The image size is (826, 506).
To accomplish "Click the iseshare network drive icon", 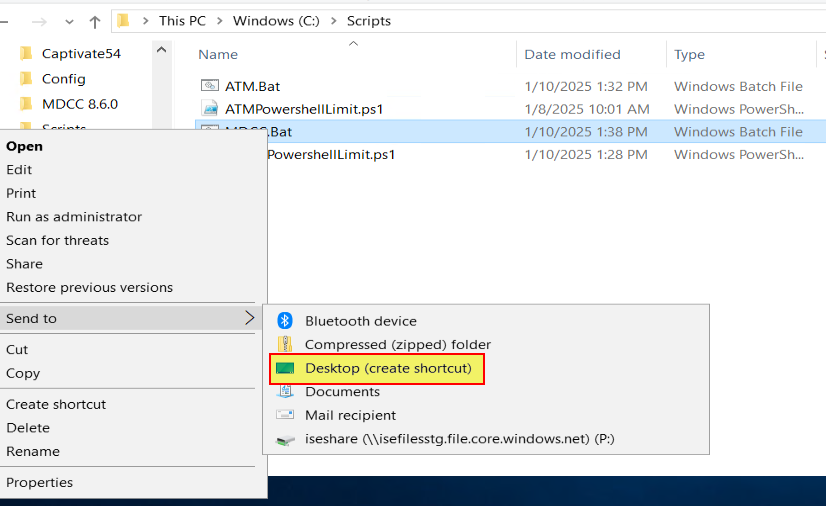I will (285, 439).
